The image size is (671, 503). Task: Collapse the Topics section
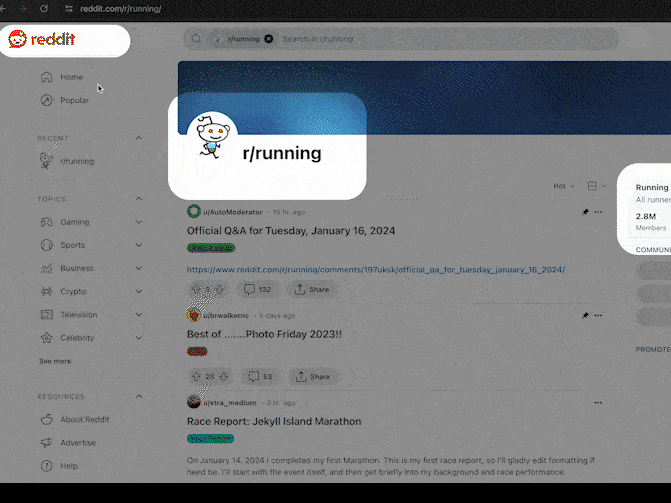[x=138, y=199]
